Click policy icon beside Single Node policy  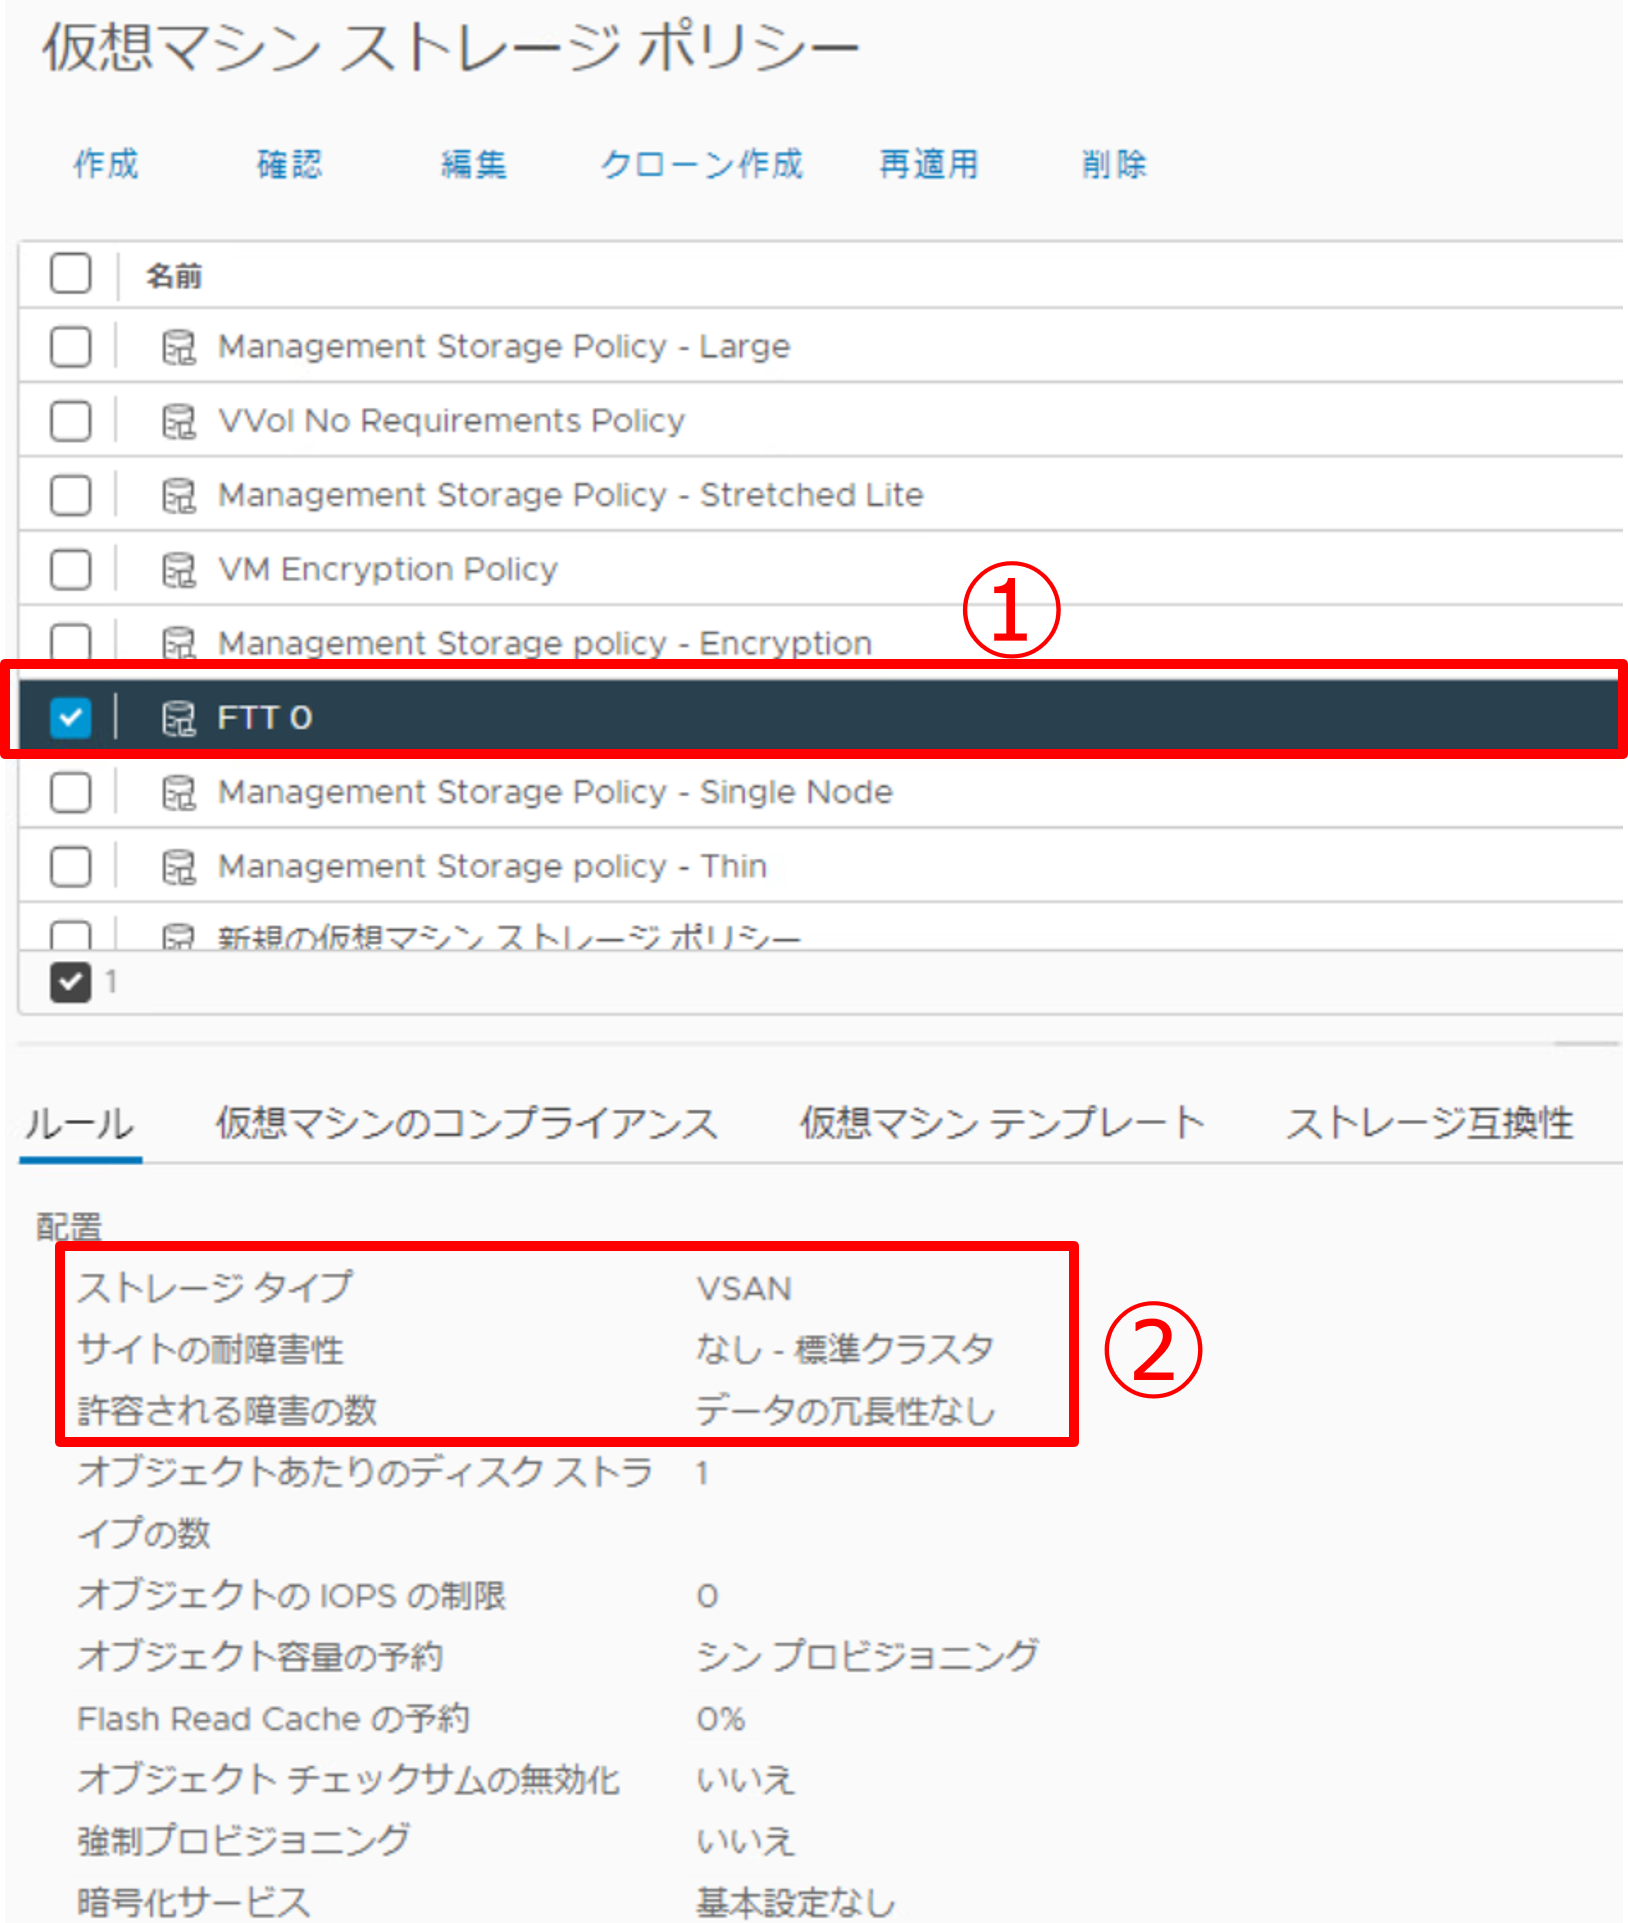pyautogui.click(x=179, y=792)
